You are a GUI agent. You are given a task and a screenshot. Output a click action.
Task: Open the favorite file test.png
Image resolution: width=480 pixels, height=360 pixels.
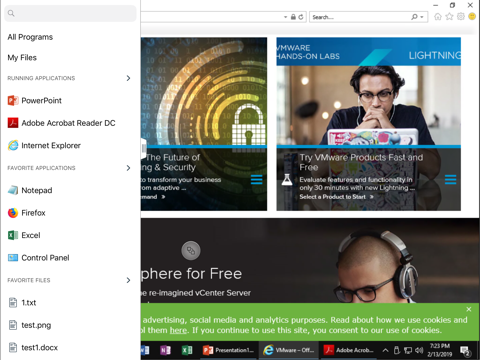tap(29, 325)
